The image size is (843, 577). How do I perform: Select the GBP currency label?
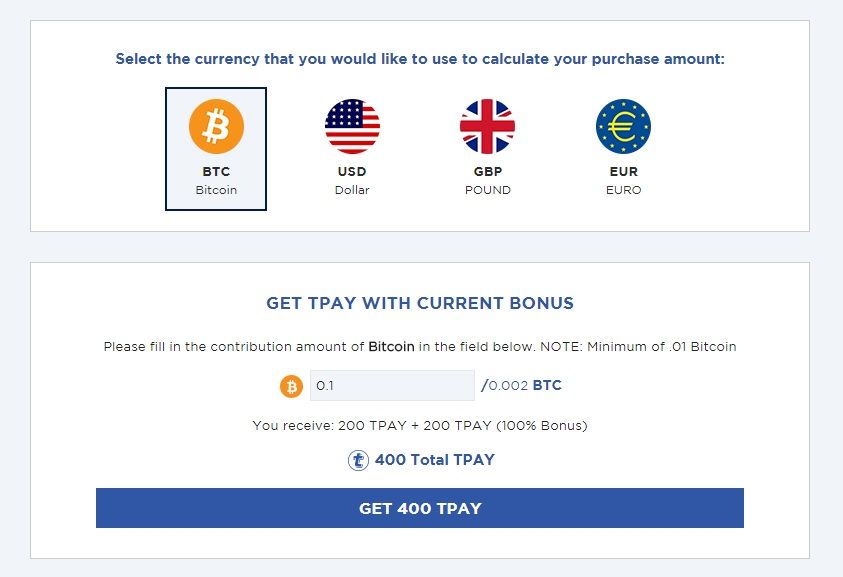tap(488, 172)
